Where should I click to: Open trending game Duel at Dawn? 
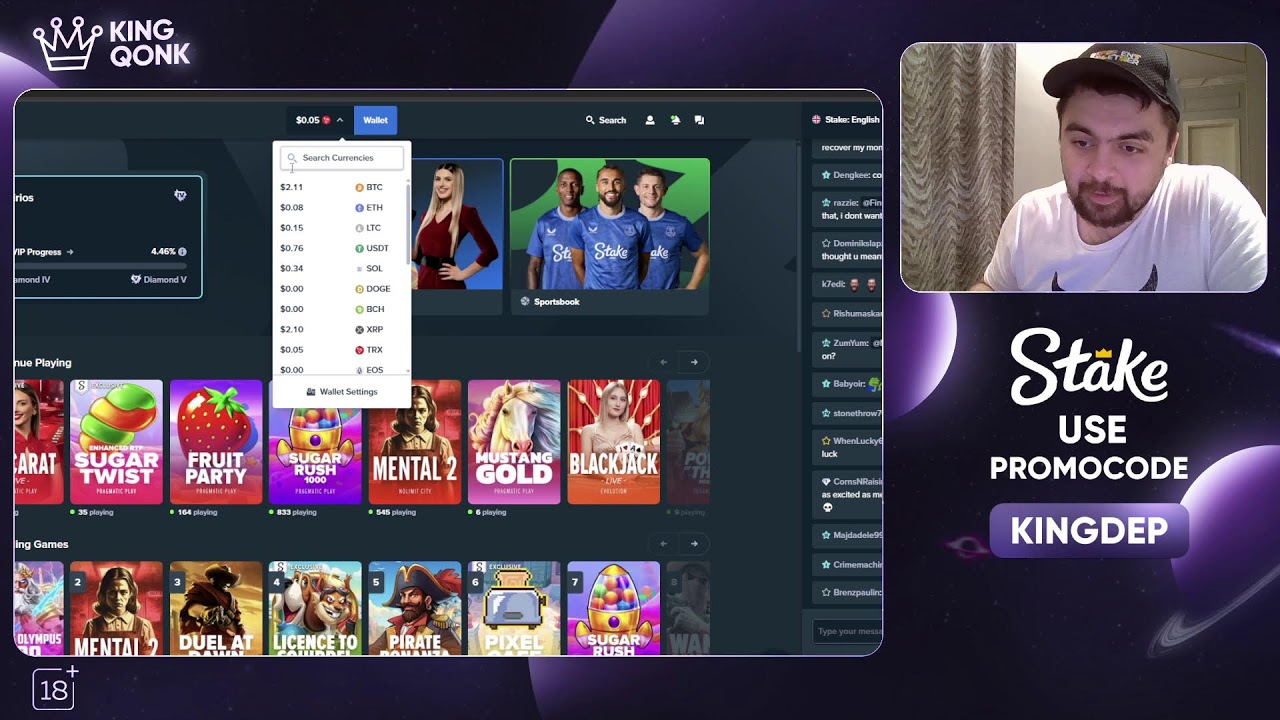coord(216,608)
